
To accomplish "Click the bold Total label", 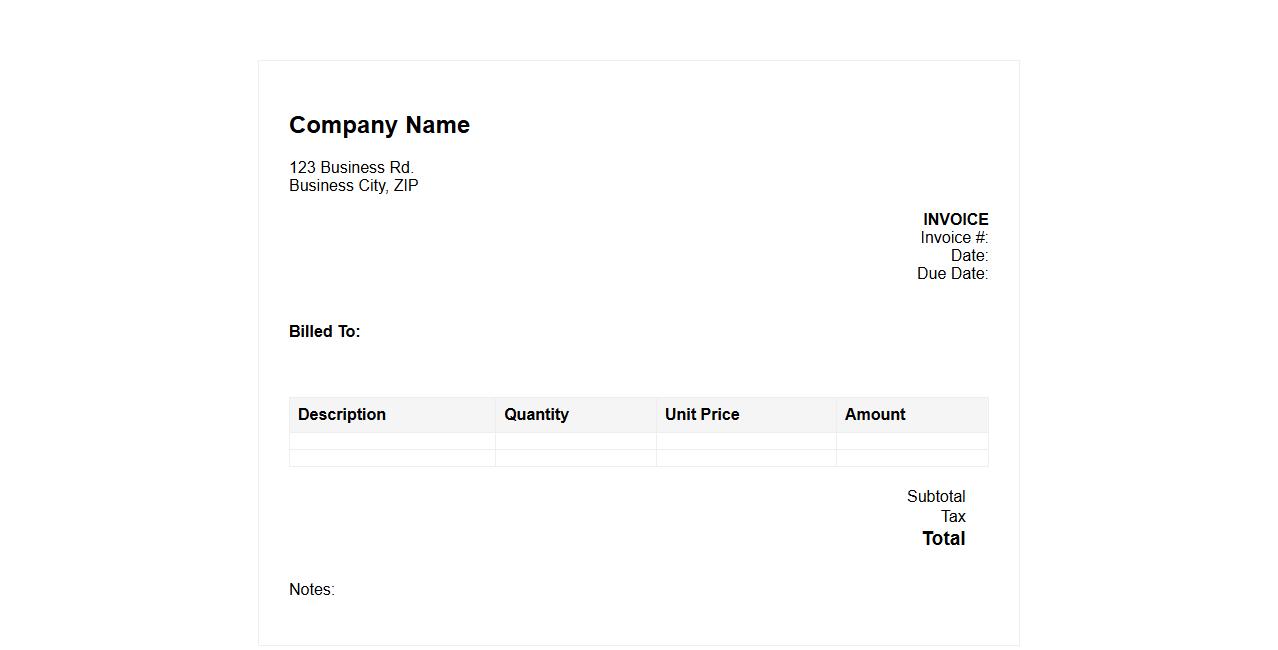I will click(x=943, y=538).
